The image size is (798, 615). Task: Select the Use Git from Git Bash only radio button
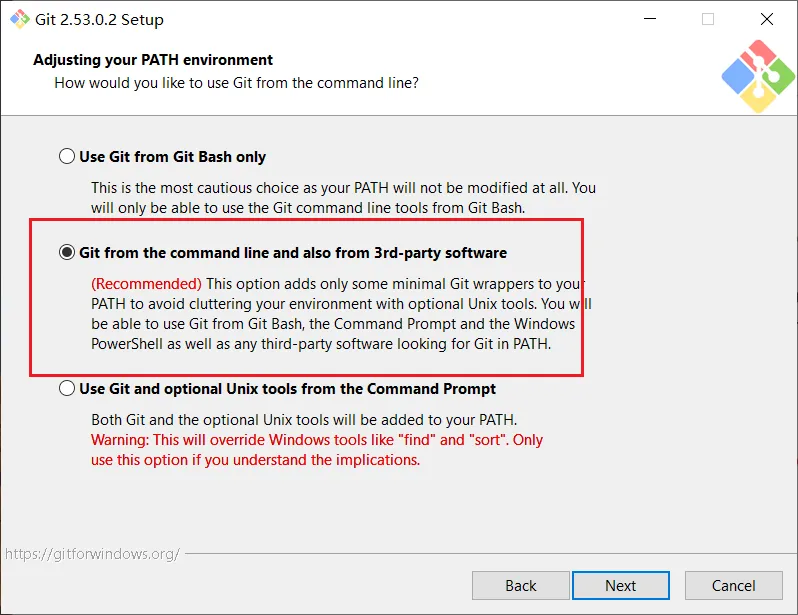tap(67, 157)
